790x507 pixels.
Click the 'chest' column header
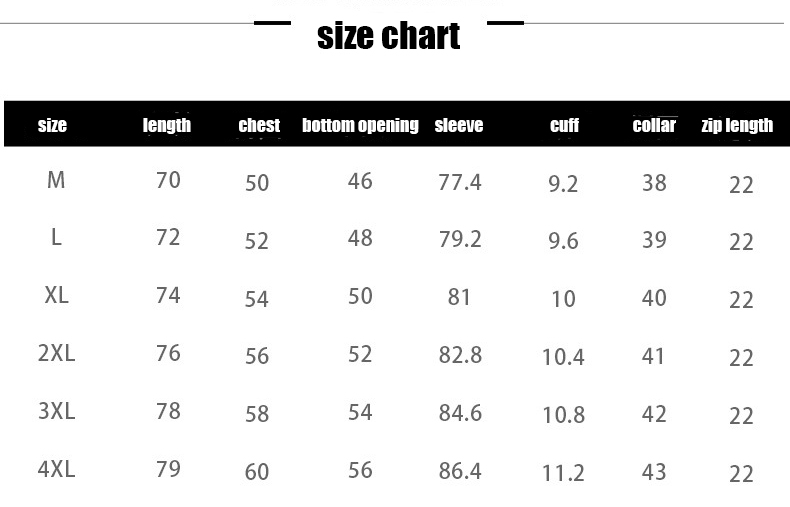[259, 125]
